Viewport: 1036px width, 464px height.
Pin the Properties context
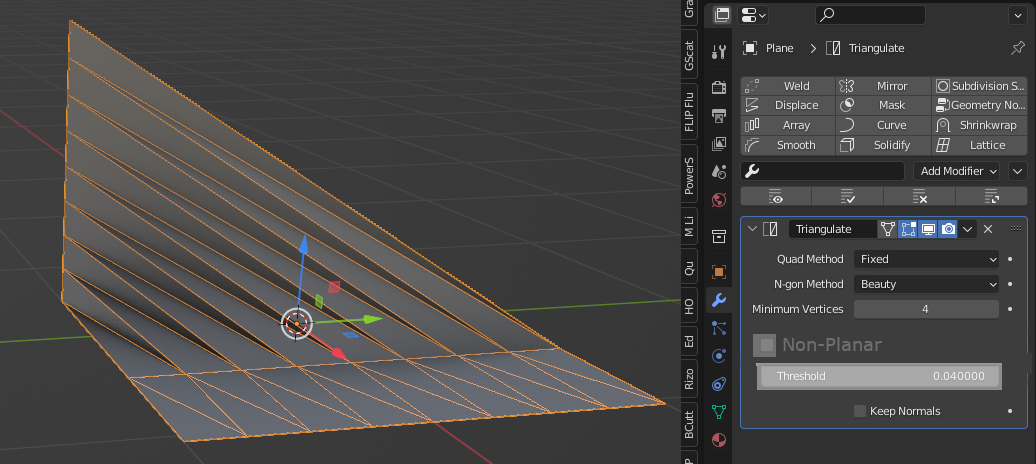click(1018, 48)
